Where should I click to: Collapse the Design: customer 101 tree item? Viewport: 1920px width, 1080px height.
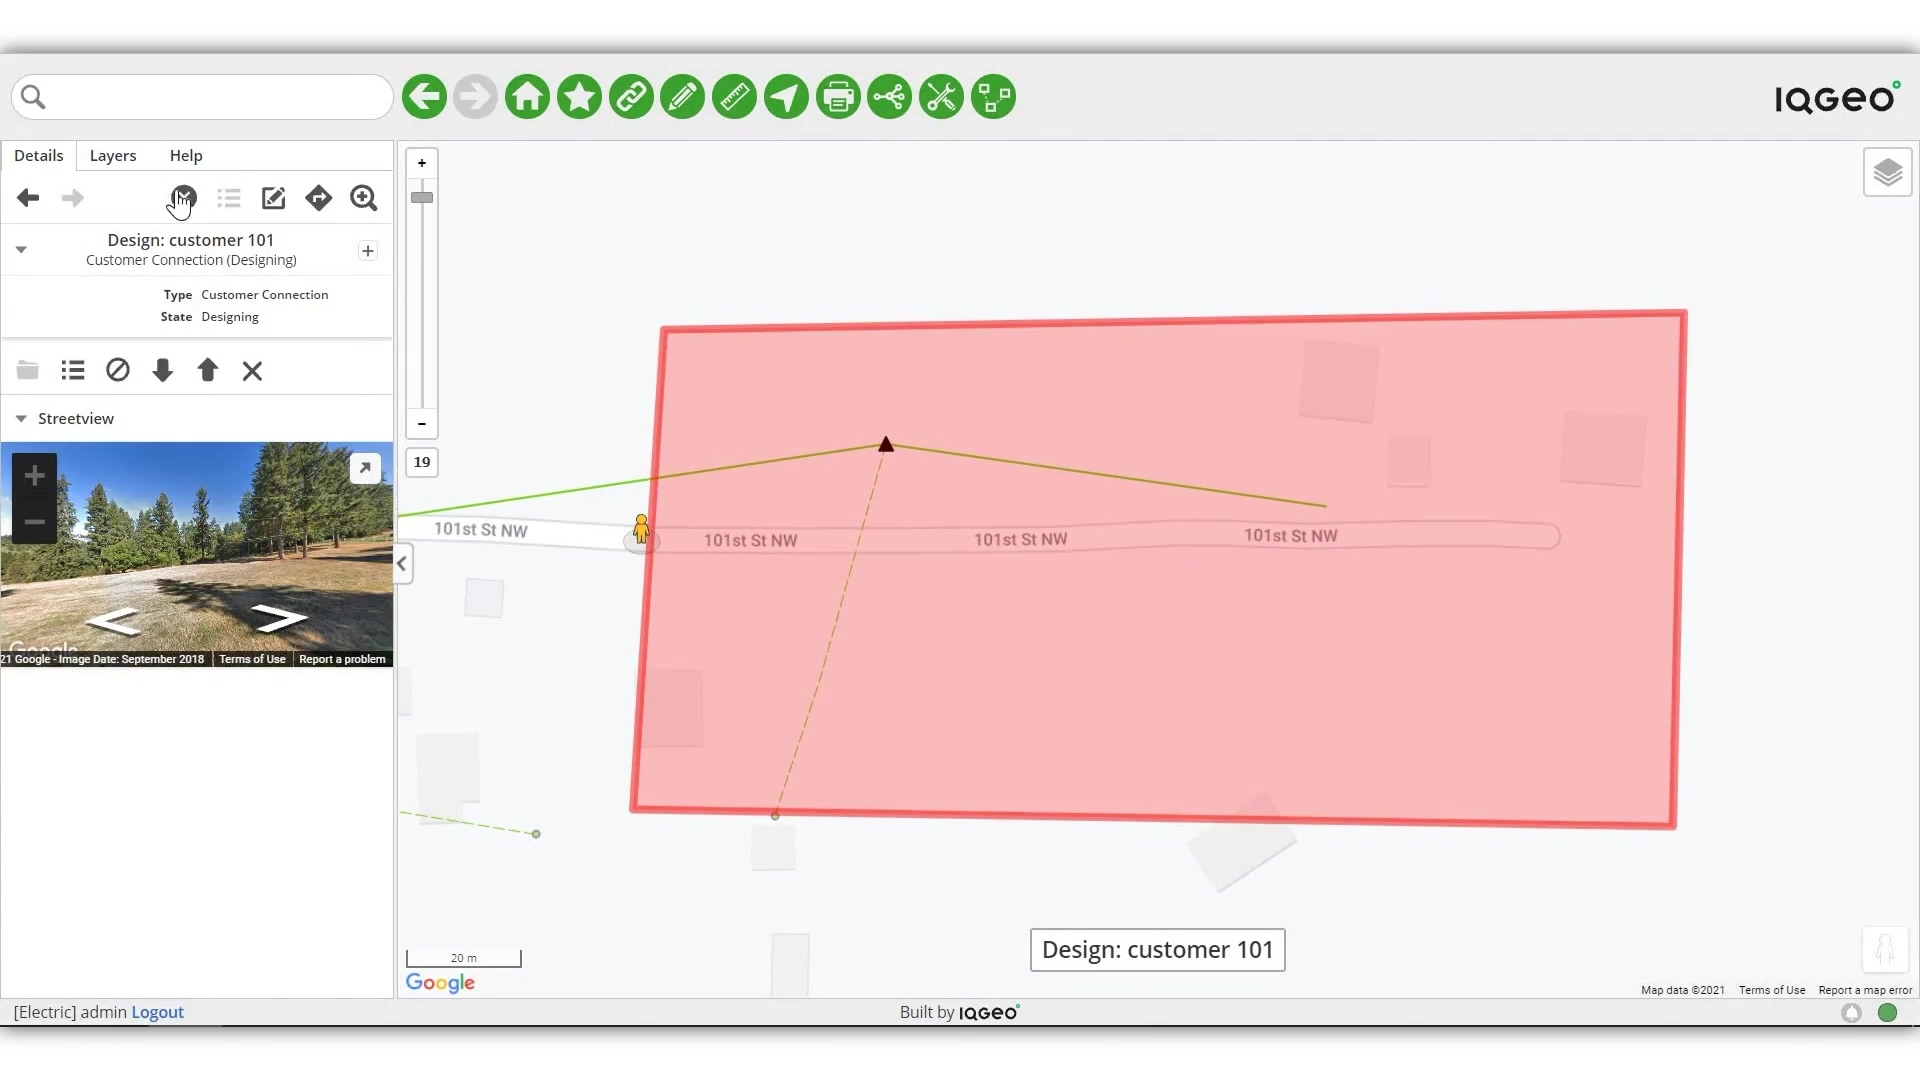pyautogui.click(x=21, y=249)
